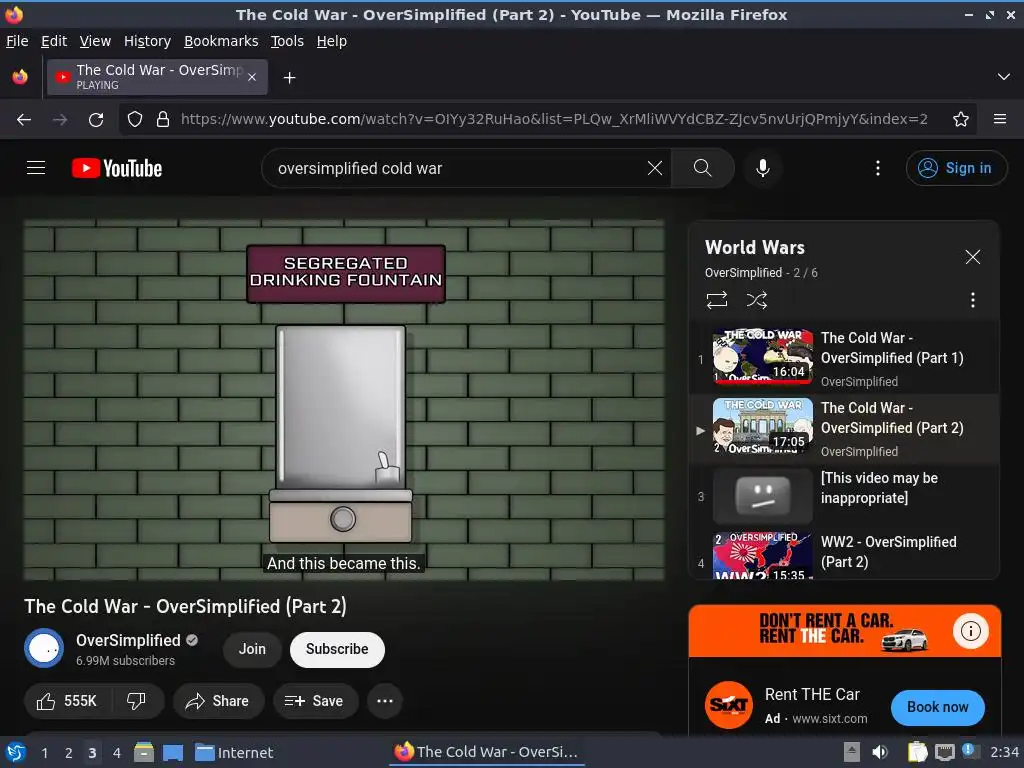Click the system tray eject arrow icon

click(x=852, y=752)
